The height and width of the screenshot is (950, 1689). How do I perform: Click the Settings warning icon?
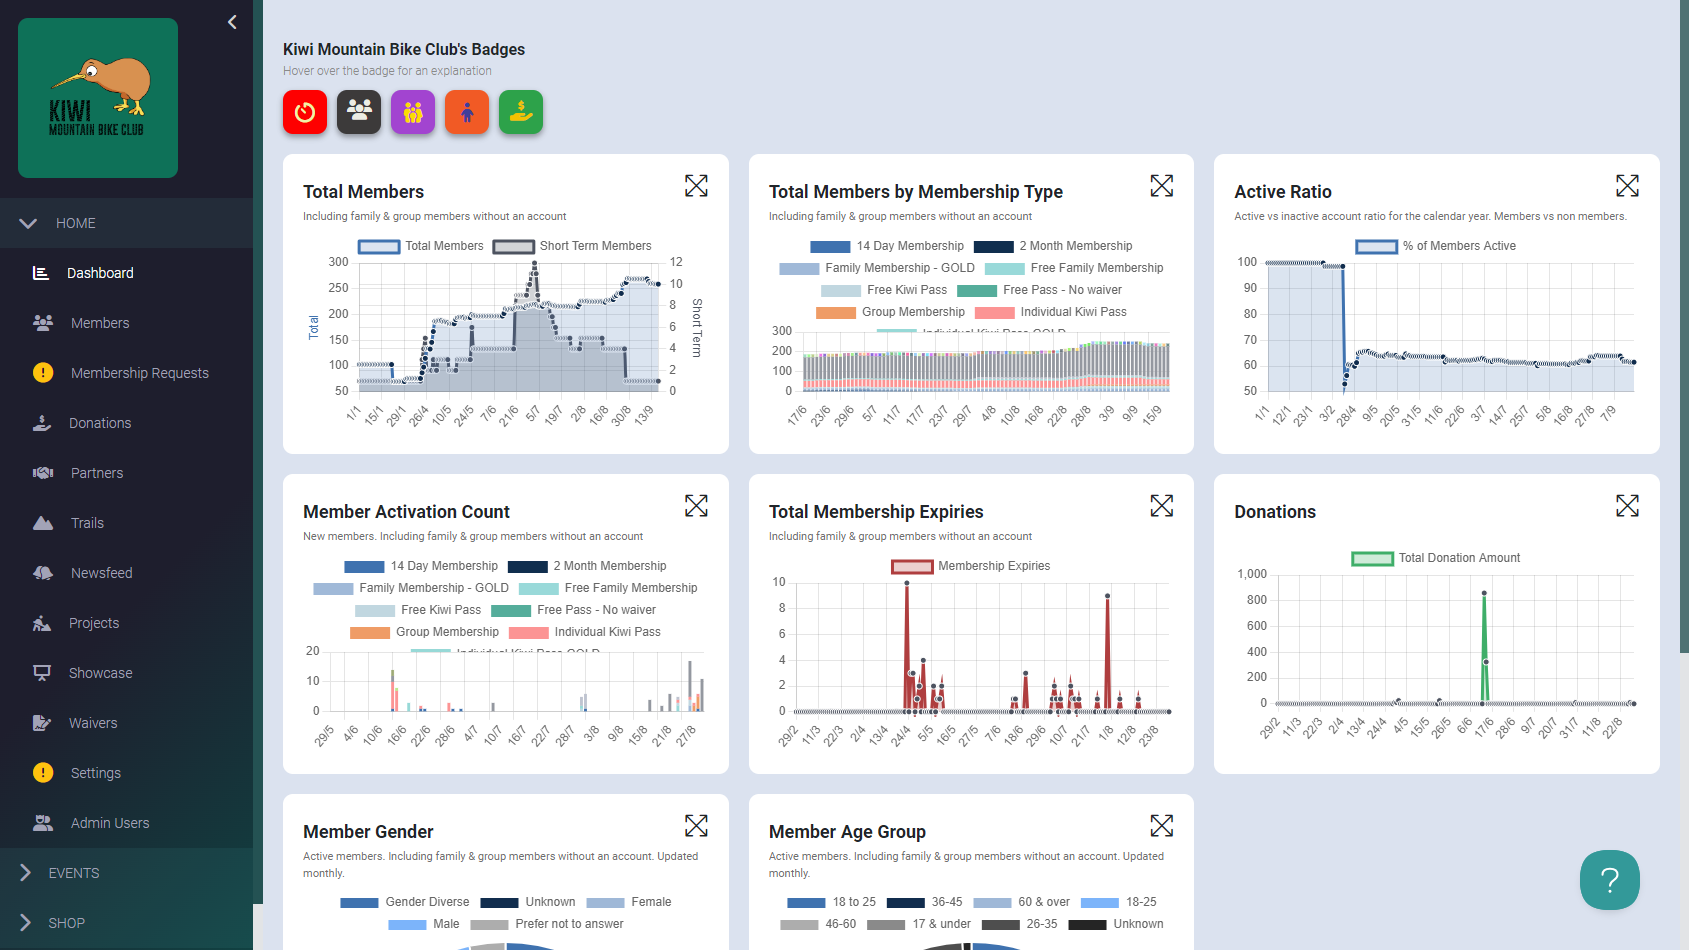43,773
